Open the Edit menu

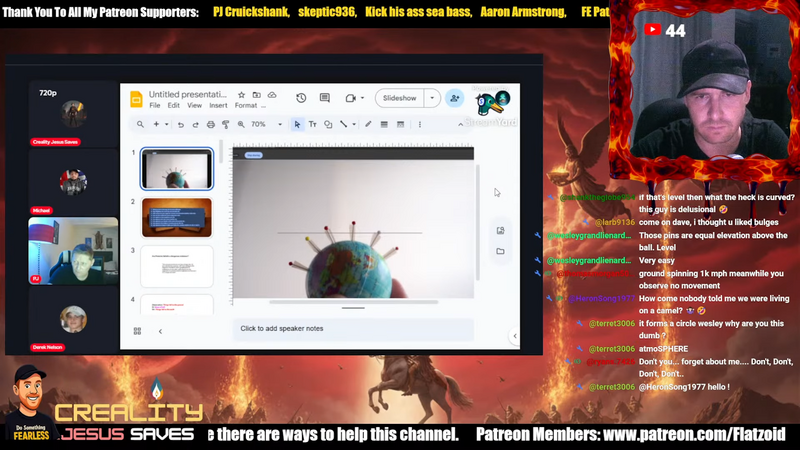[173, 106]
